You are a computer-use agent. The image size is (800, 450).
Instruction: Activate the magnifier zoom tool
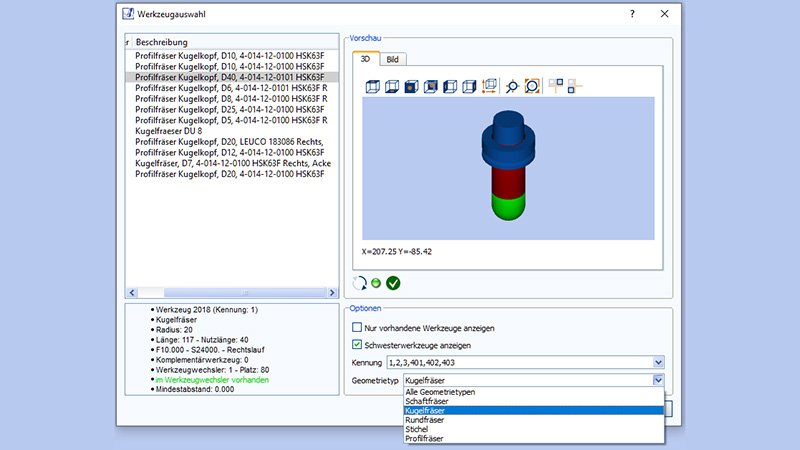point(512,86)
